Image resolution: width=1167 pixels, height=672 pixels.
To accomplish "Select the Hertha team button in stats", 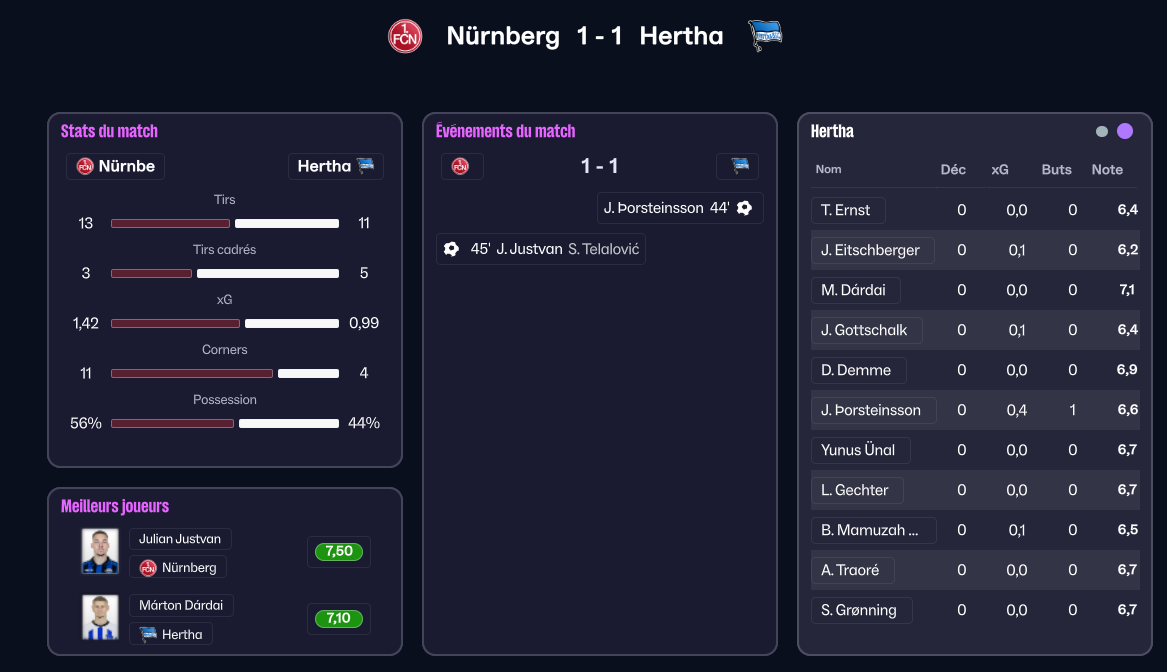I will [335, 166].
